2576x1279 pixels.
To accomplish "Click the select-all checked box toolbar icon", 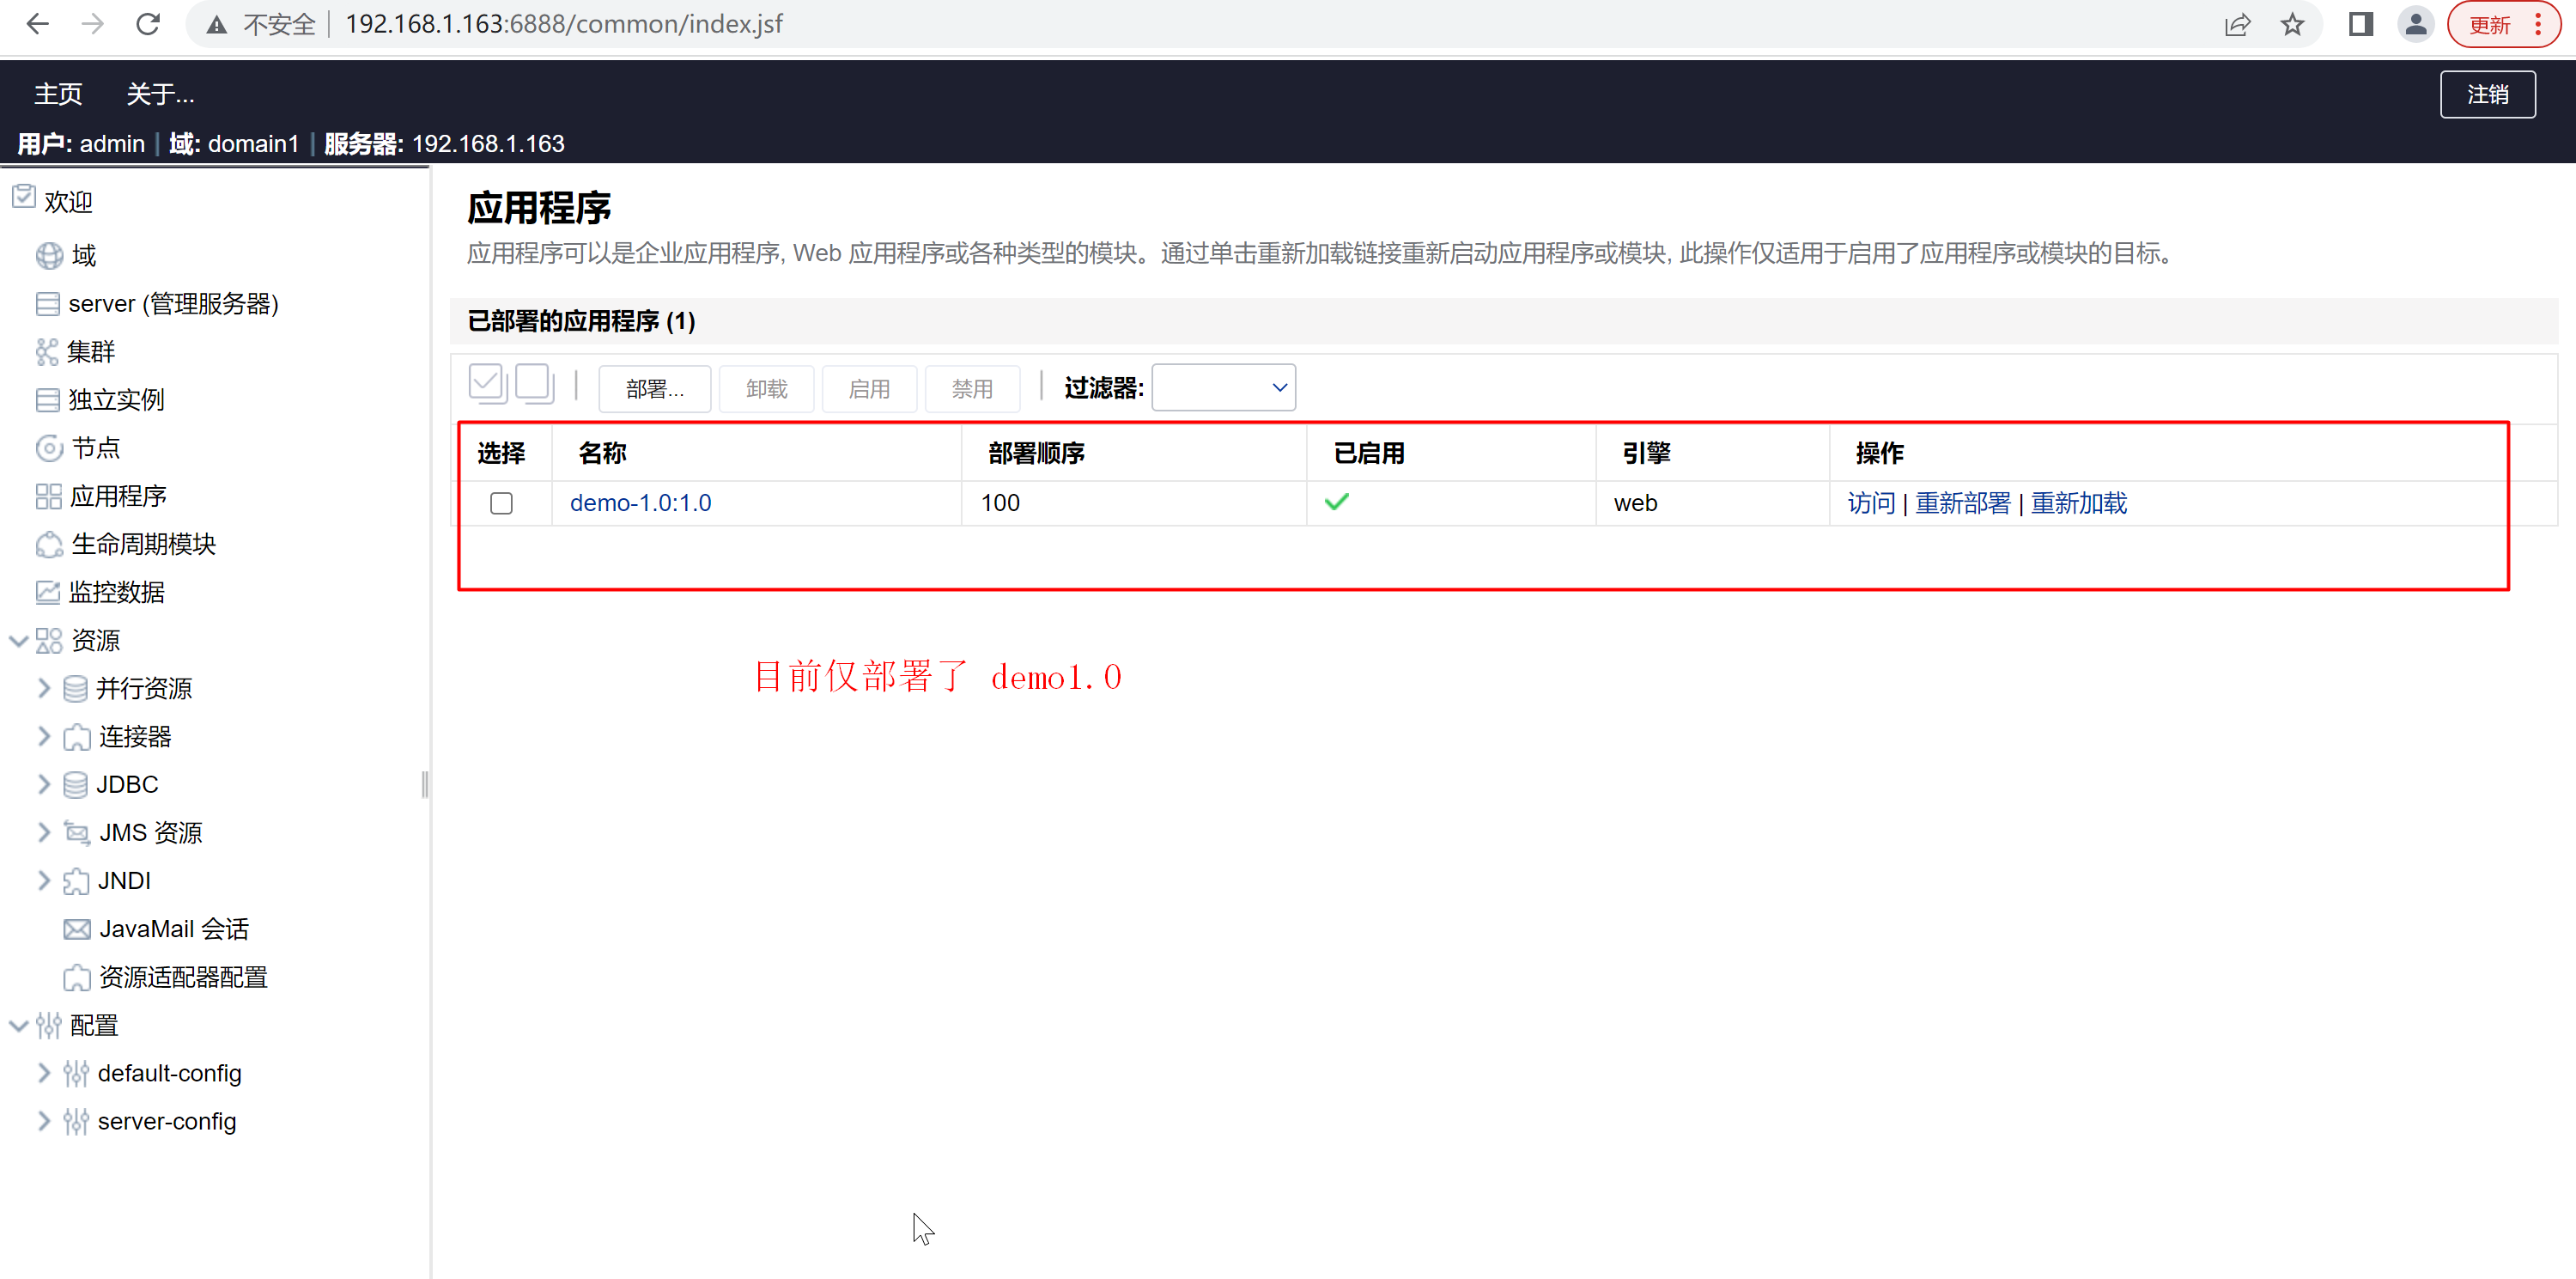I will [487, 384].
